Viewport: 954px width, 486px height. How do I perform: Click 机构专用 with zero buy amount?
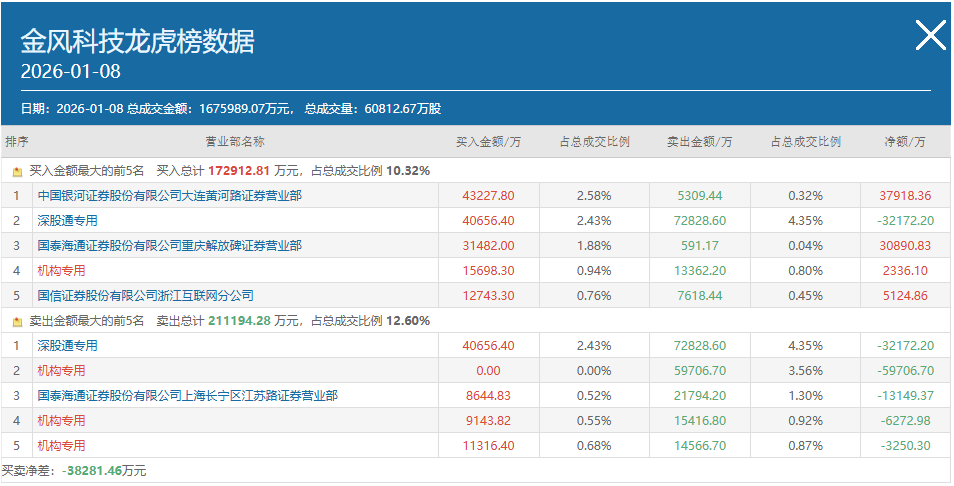[61, 370]
